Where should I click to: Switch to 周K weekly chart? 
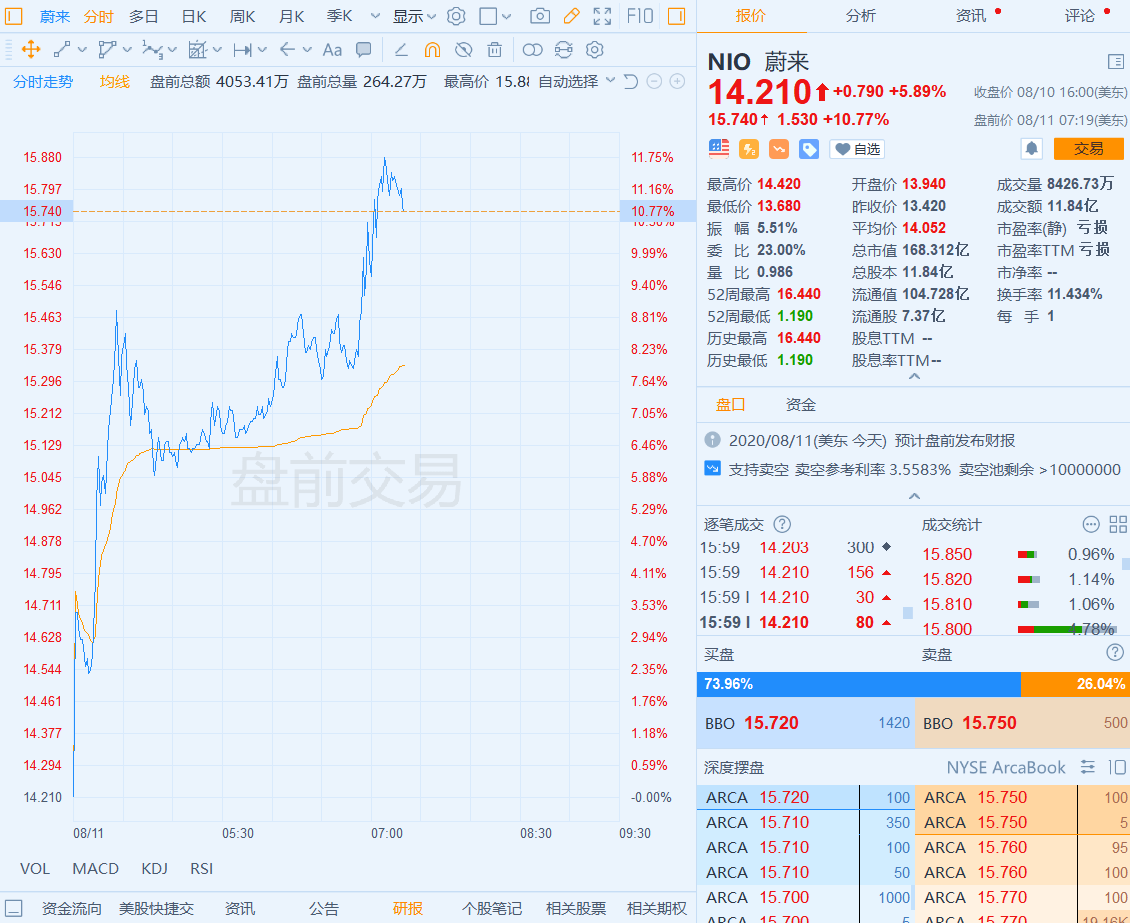tap(243, 16)
